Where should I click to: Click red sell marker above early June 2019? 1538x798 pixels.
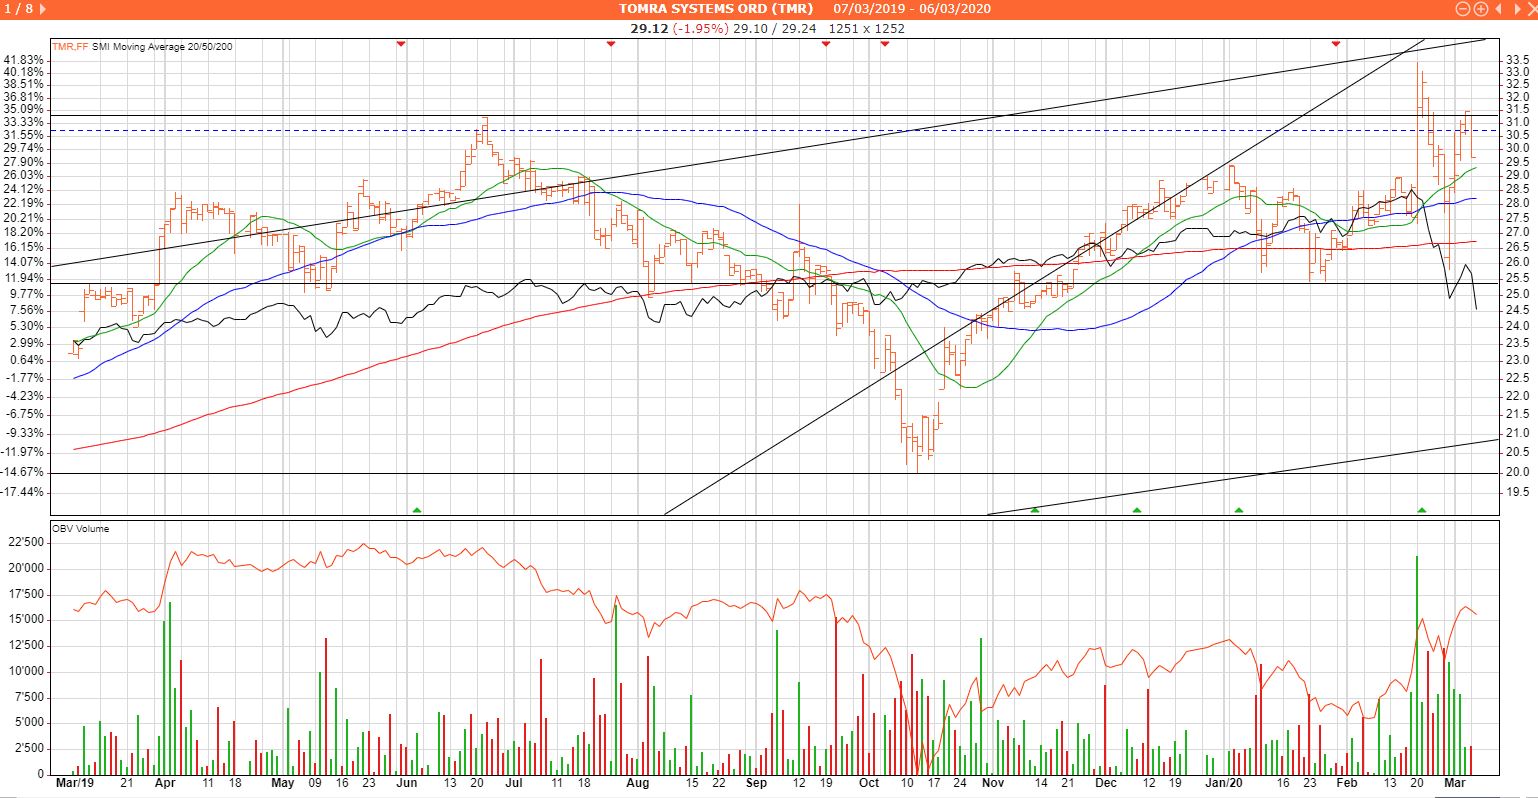(x=401, y=44)
